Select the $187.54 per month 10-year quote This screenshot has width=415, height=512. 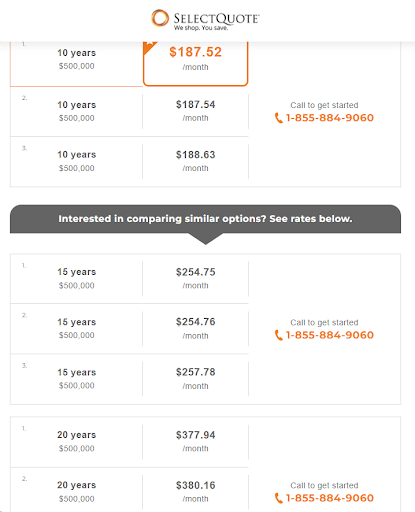click(196, 111)
